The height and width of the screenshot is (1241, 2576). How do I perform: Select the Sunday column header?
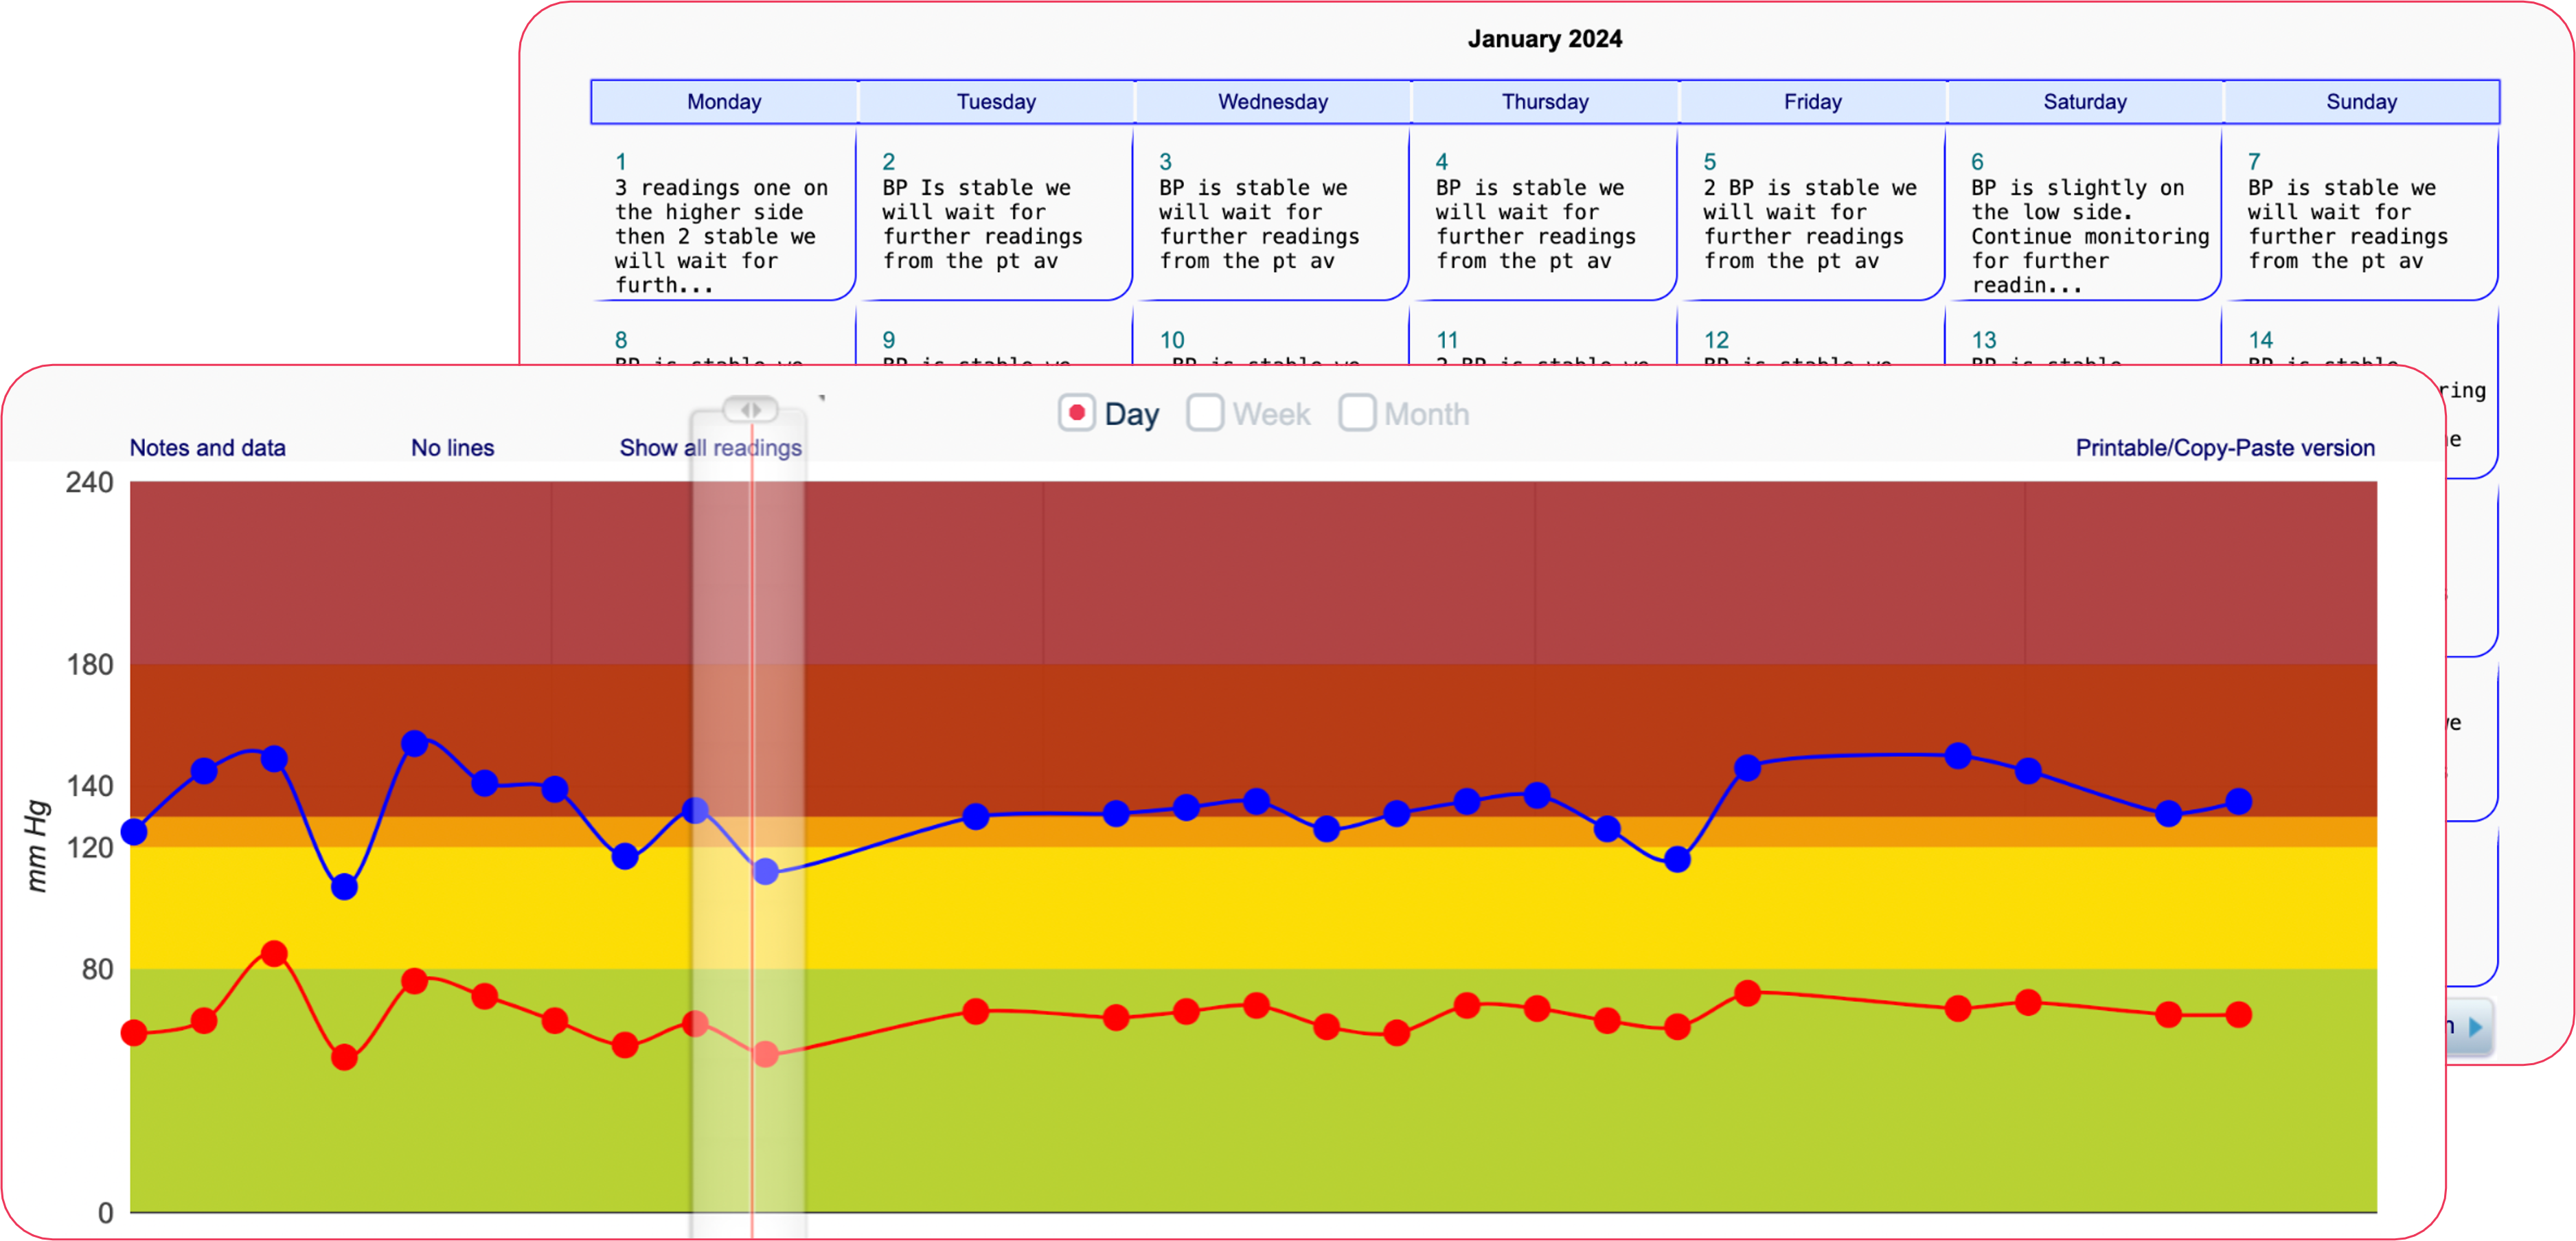coord(2361,102)
